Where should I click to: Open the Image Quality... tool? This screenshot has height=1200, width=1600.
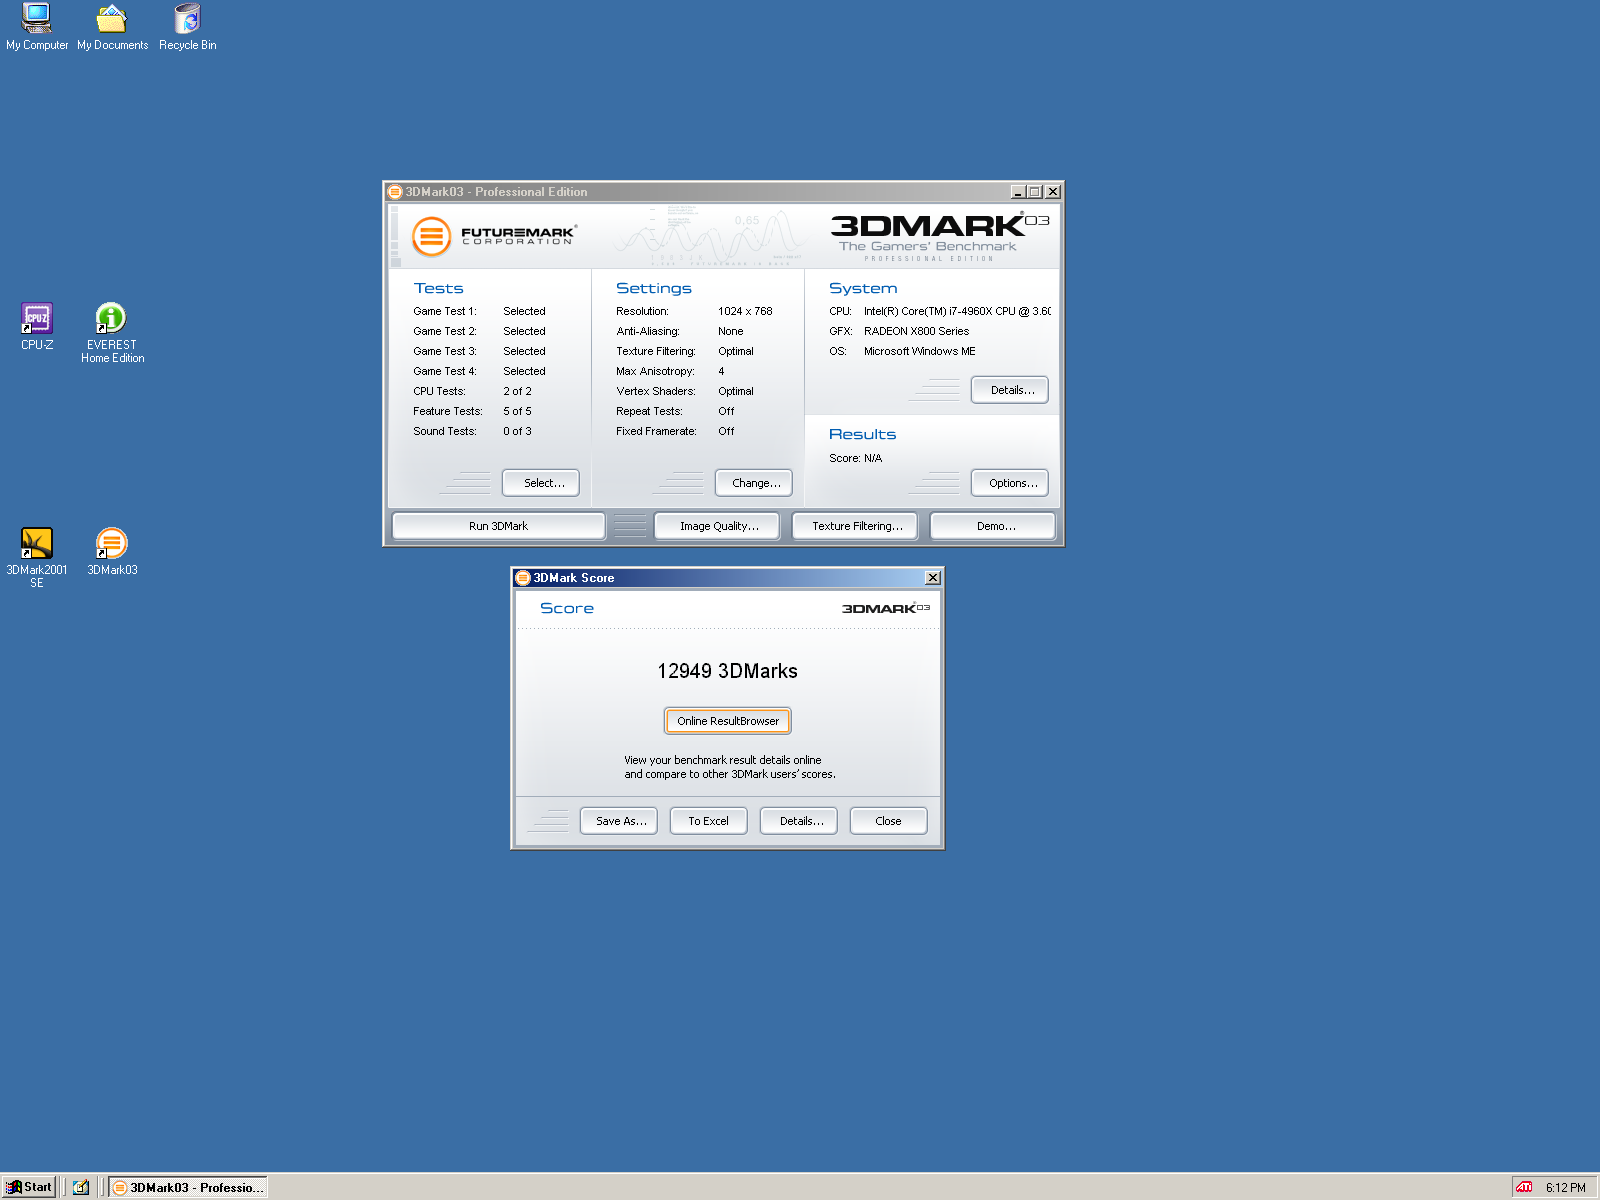click(x=717, y=526)
